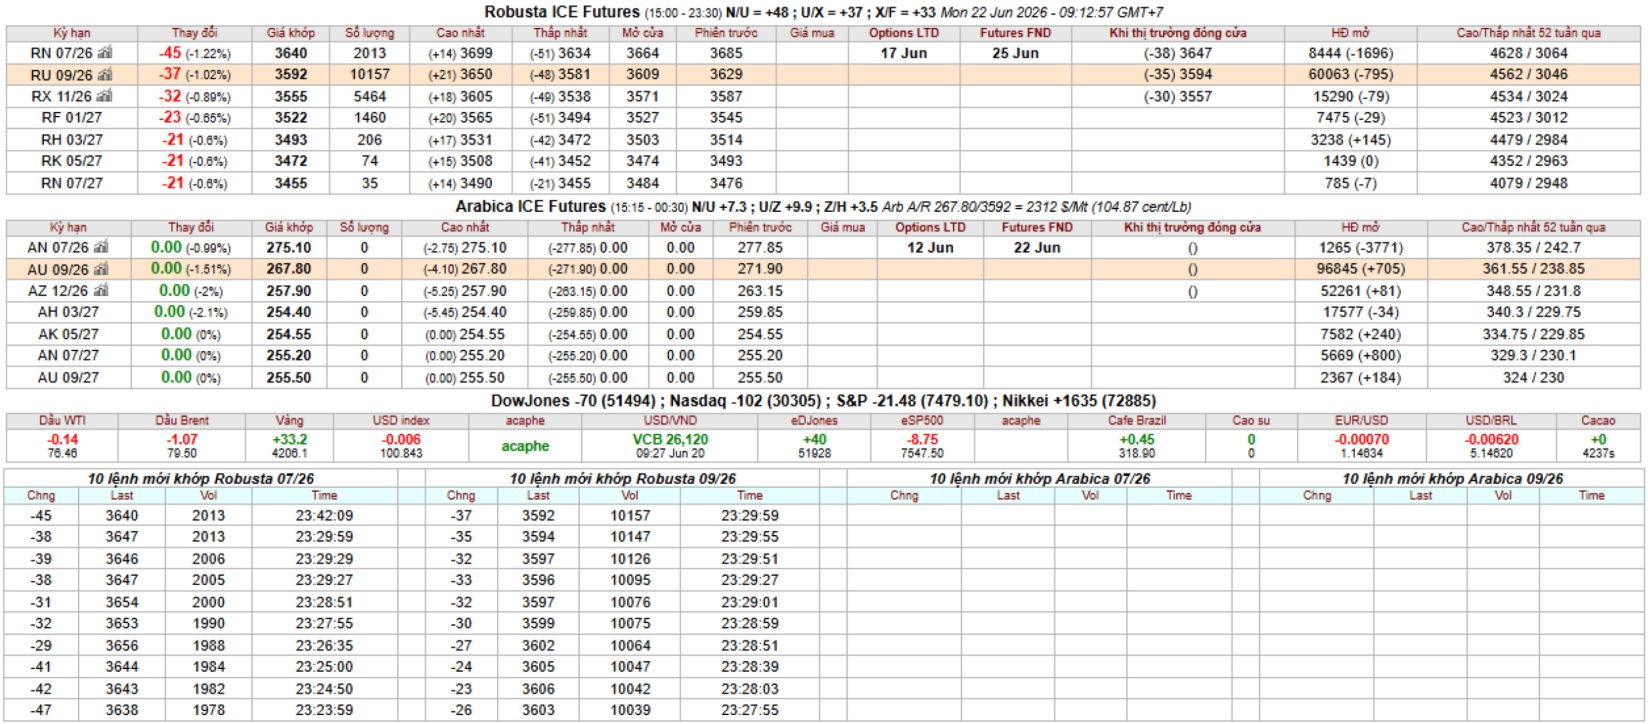Click the Arabica Futures FND date 22 Jun

click(1037, 247)
